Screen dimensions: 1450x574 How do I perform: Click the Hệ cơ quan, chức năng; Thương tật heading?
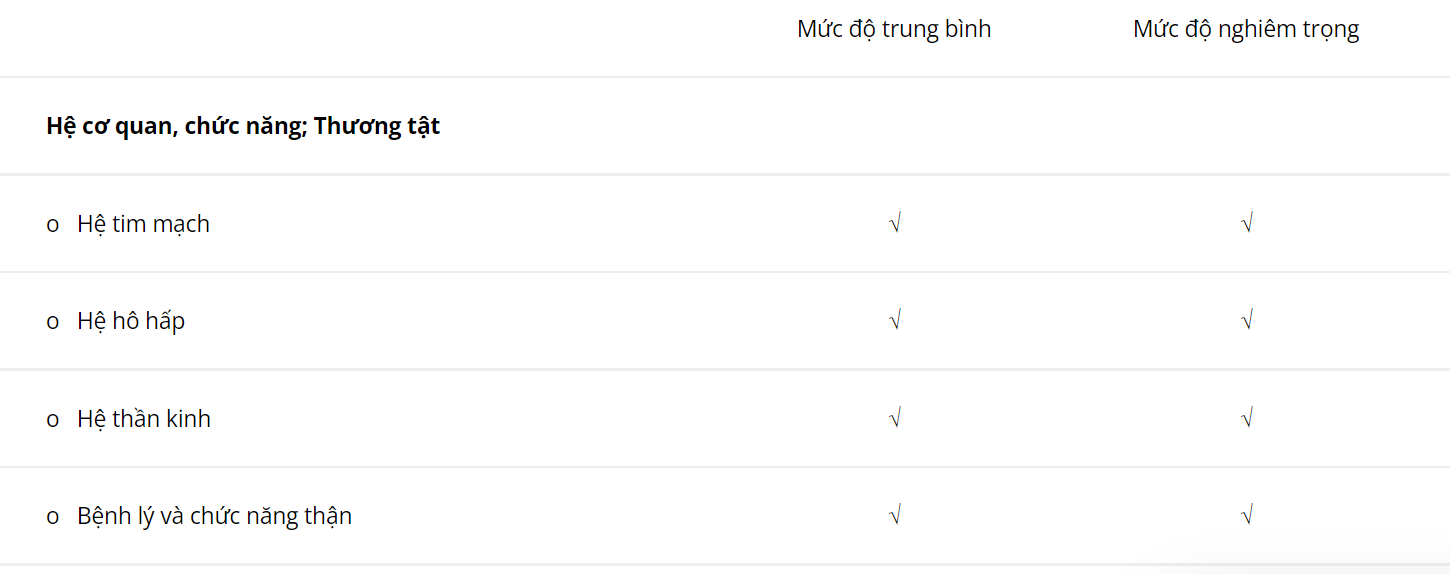(x=243, y=126)
